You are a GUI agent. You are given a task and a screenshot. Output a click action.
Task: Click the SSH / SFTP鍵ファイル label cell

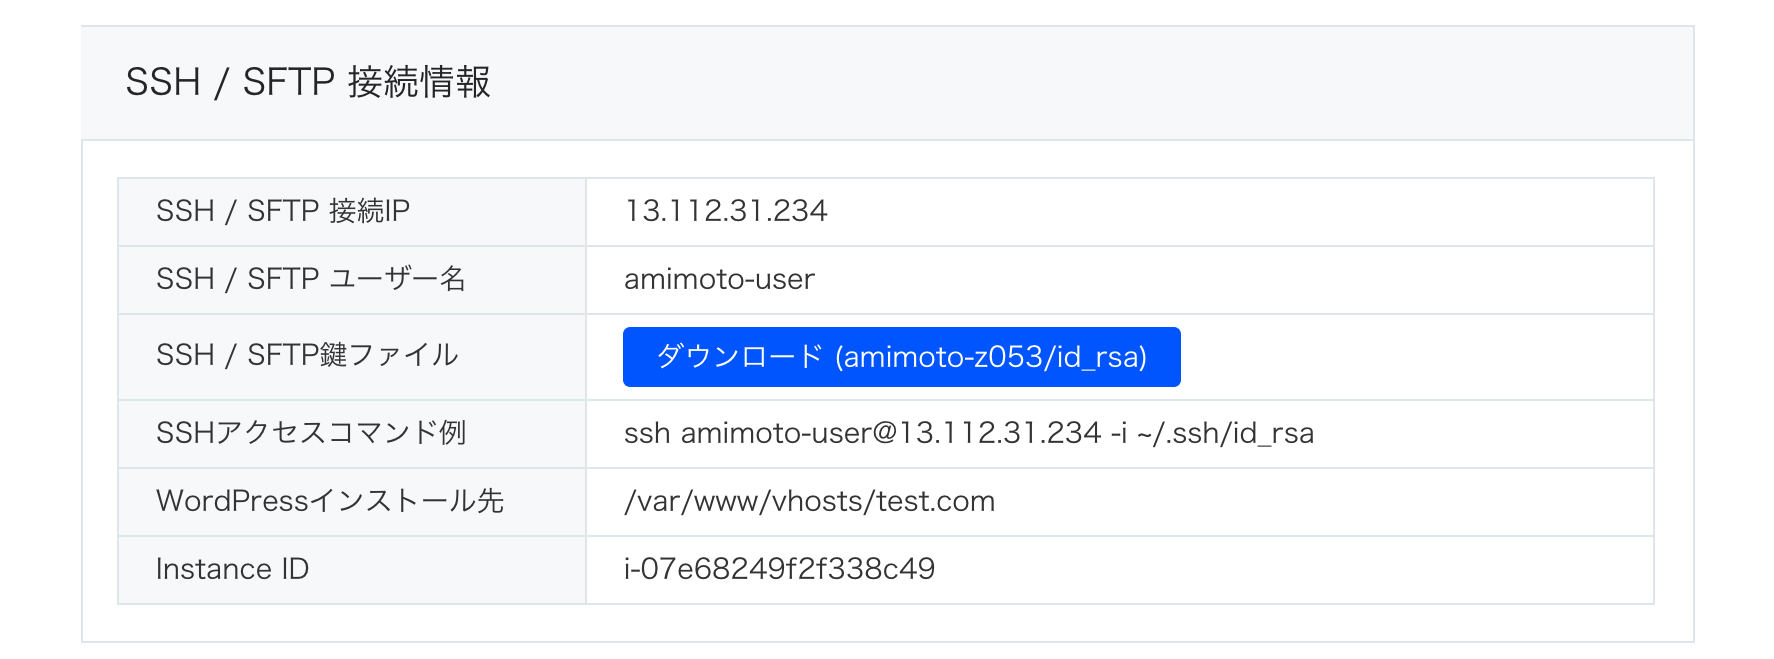point(352,357)
